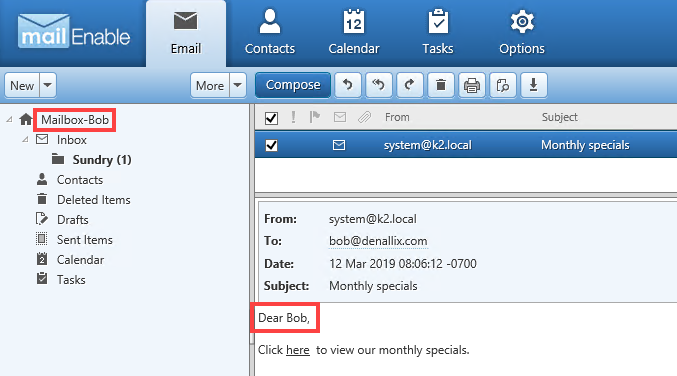Open the Deleted Items folder
This screenshot has width=677, height=376.
coord(94,200)
